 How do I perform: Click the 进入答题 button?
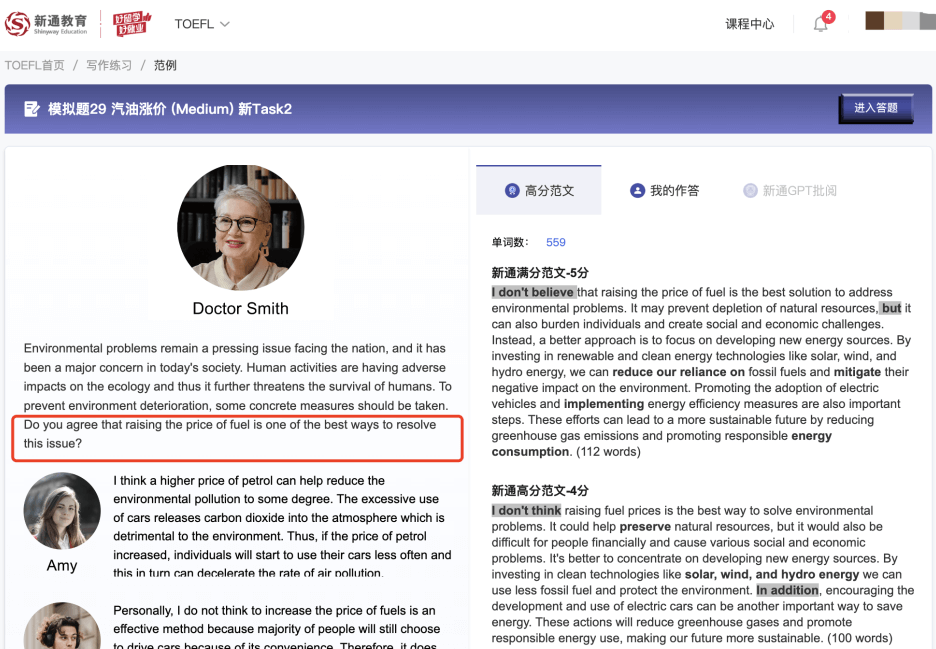tap(876, 108)
